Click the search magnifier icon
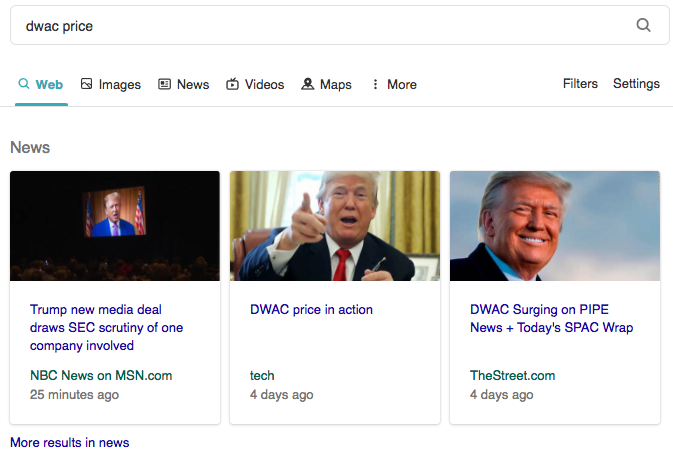 tap(644, 26)
